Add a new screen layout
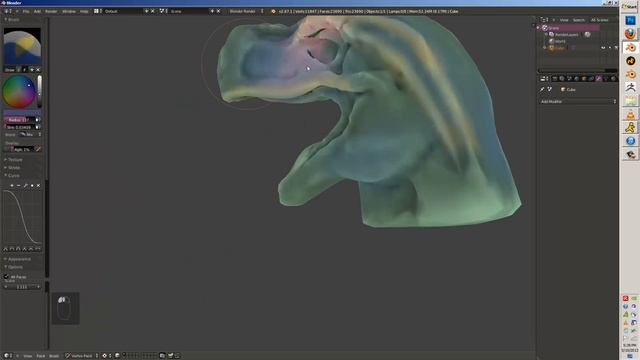The image size is (640, 360). tap(147, 11)
